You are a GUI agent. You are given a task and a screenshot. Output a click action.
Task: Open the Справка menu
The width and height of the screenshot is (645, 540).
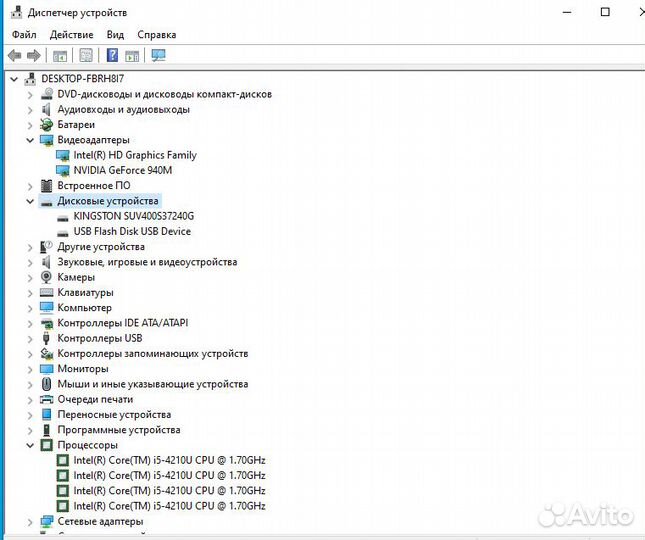click(157, 35)
